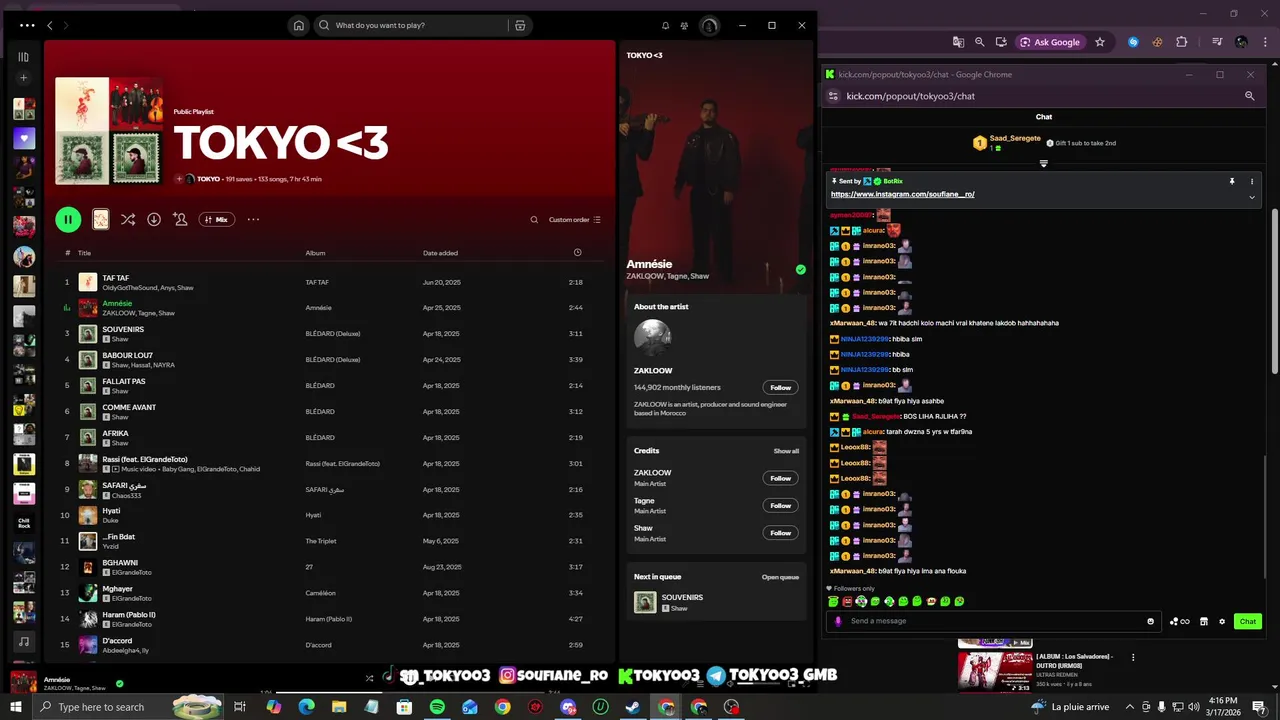The width and height of the screenshot is (1280, 720).
Task: Open the music note tile in the sidebar
Action: click(x=24, y=641)
